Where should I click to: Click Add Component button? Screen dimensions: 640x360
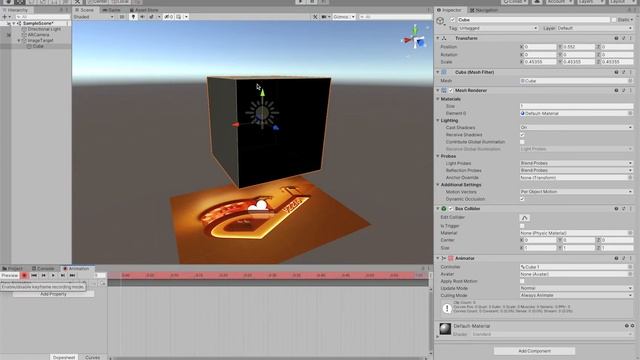tap(534, 351)
